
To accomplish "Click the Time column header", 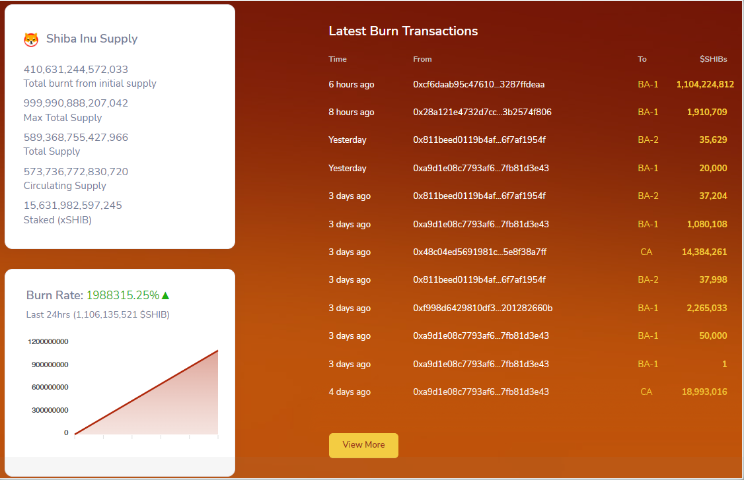I will click(337, 59).
